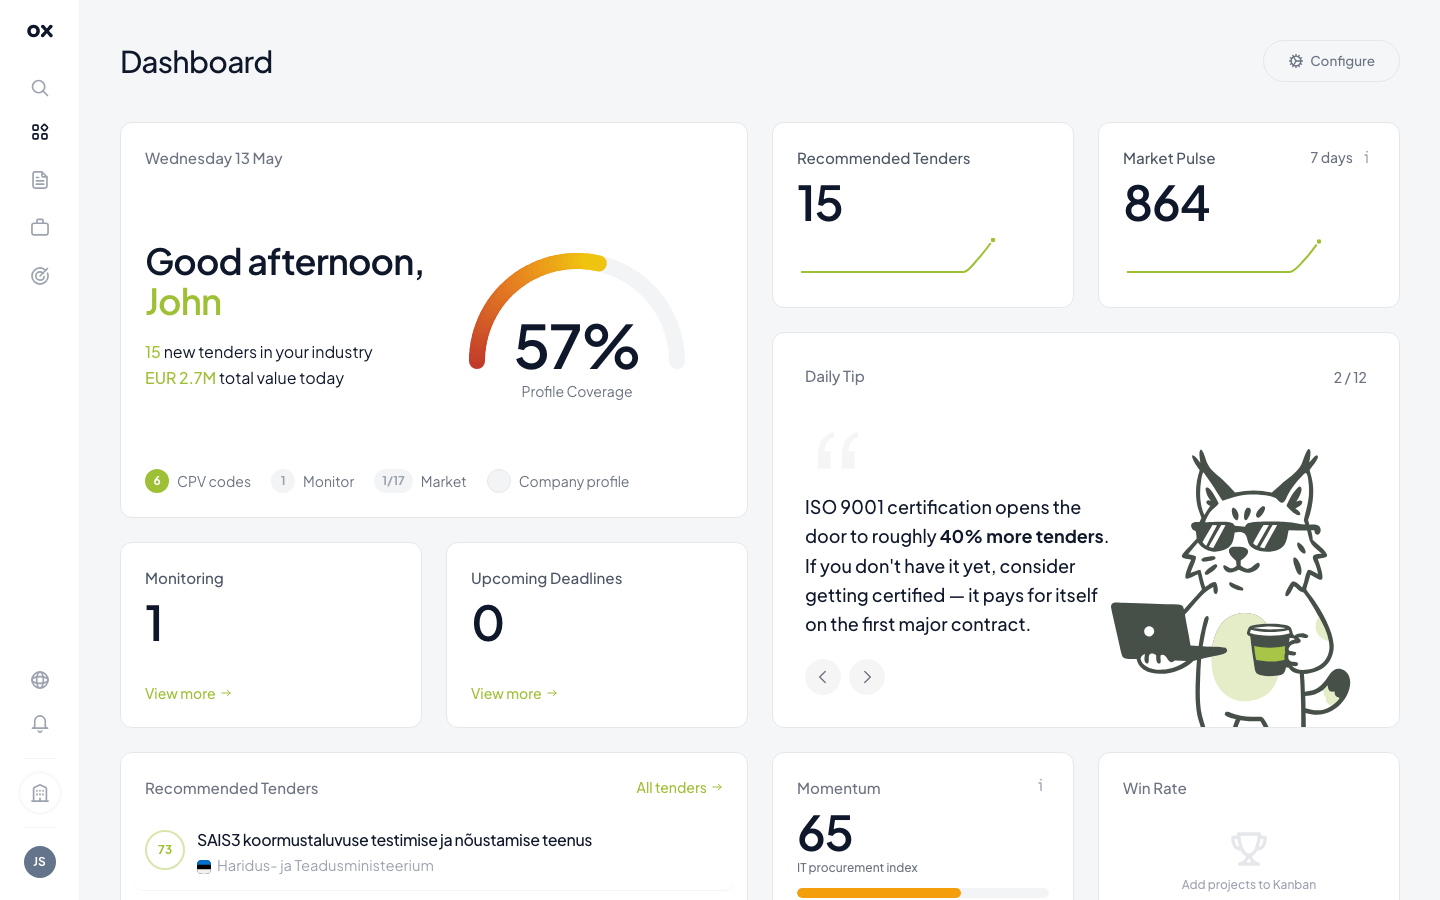Click the Dashboard page heading
This screenshot has height=900, width=1440.
[x=197, y=62]
